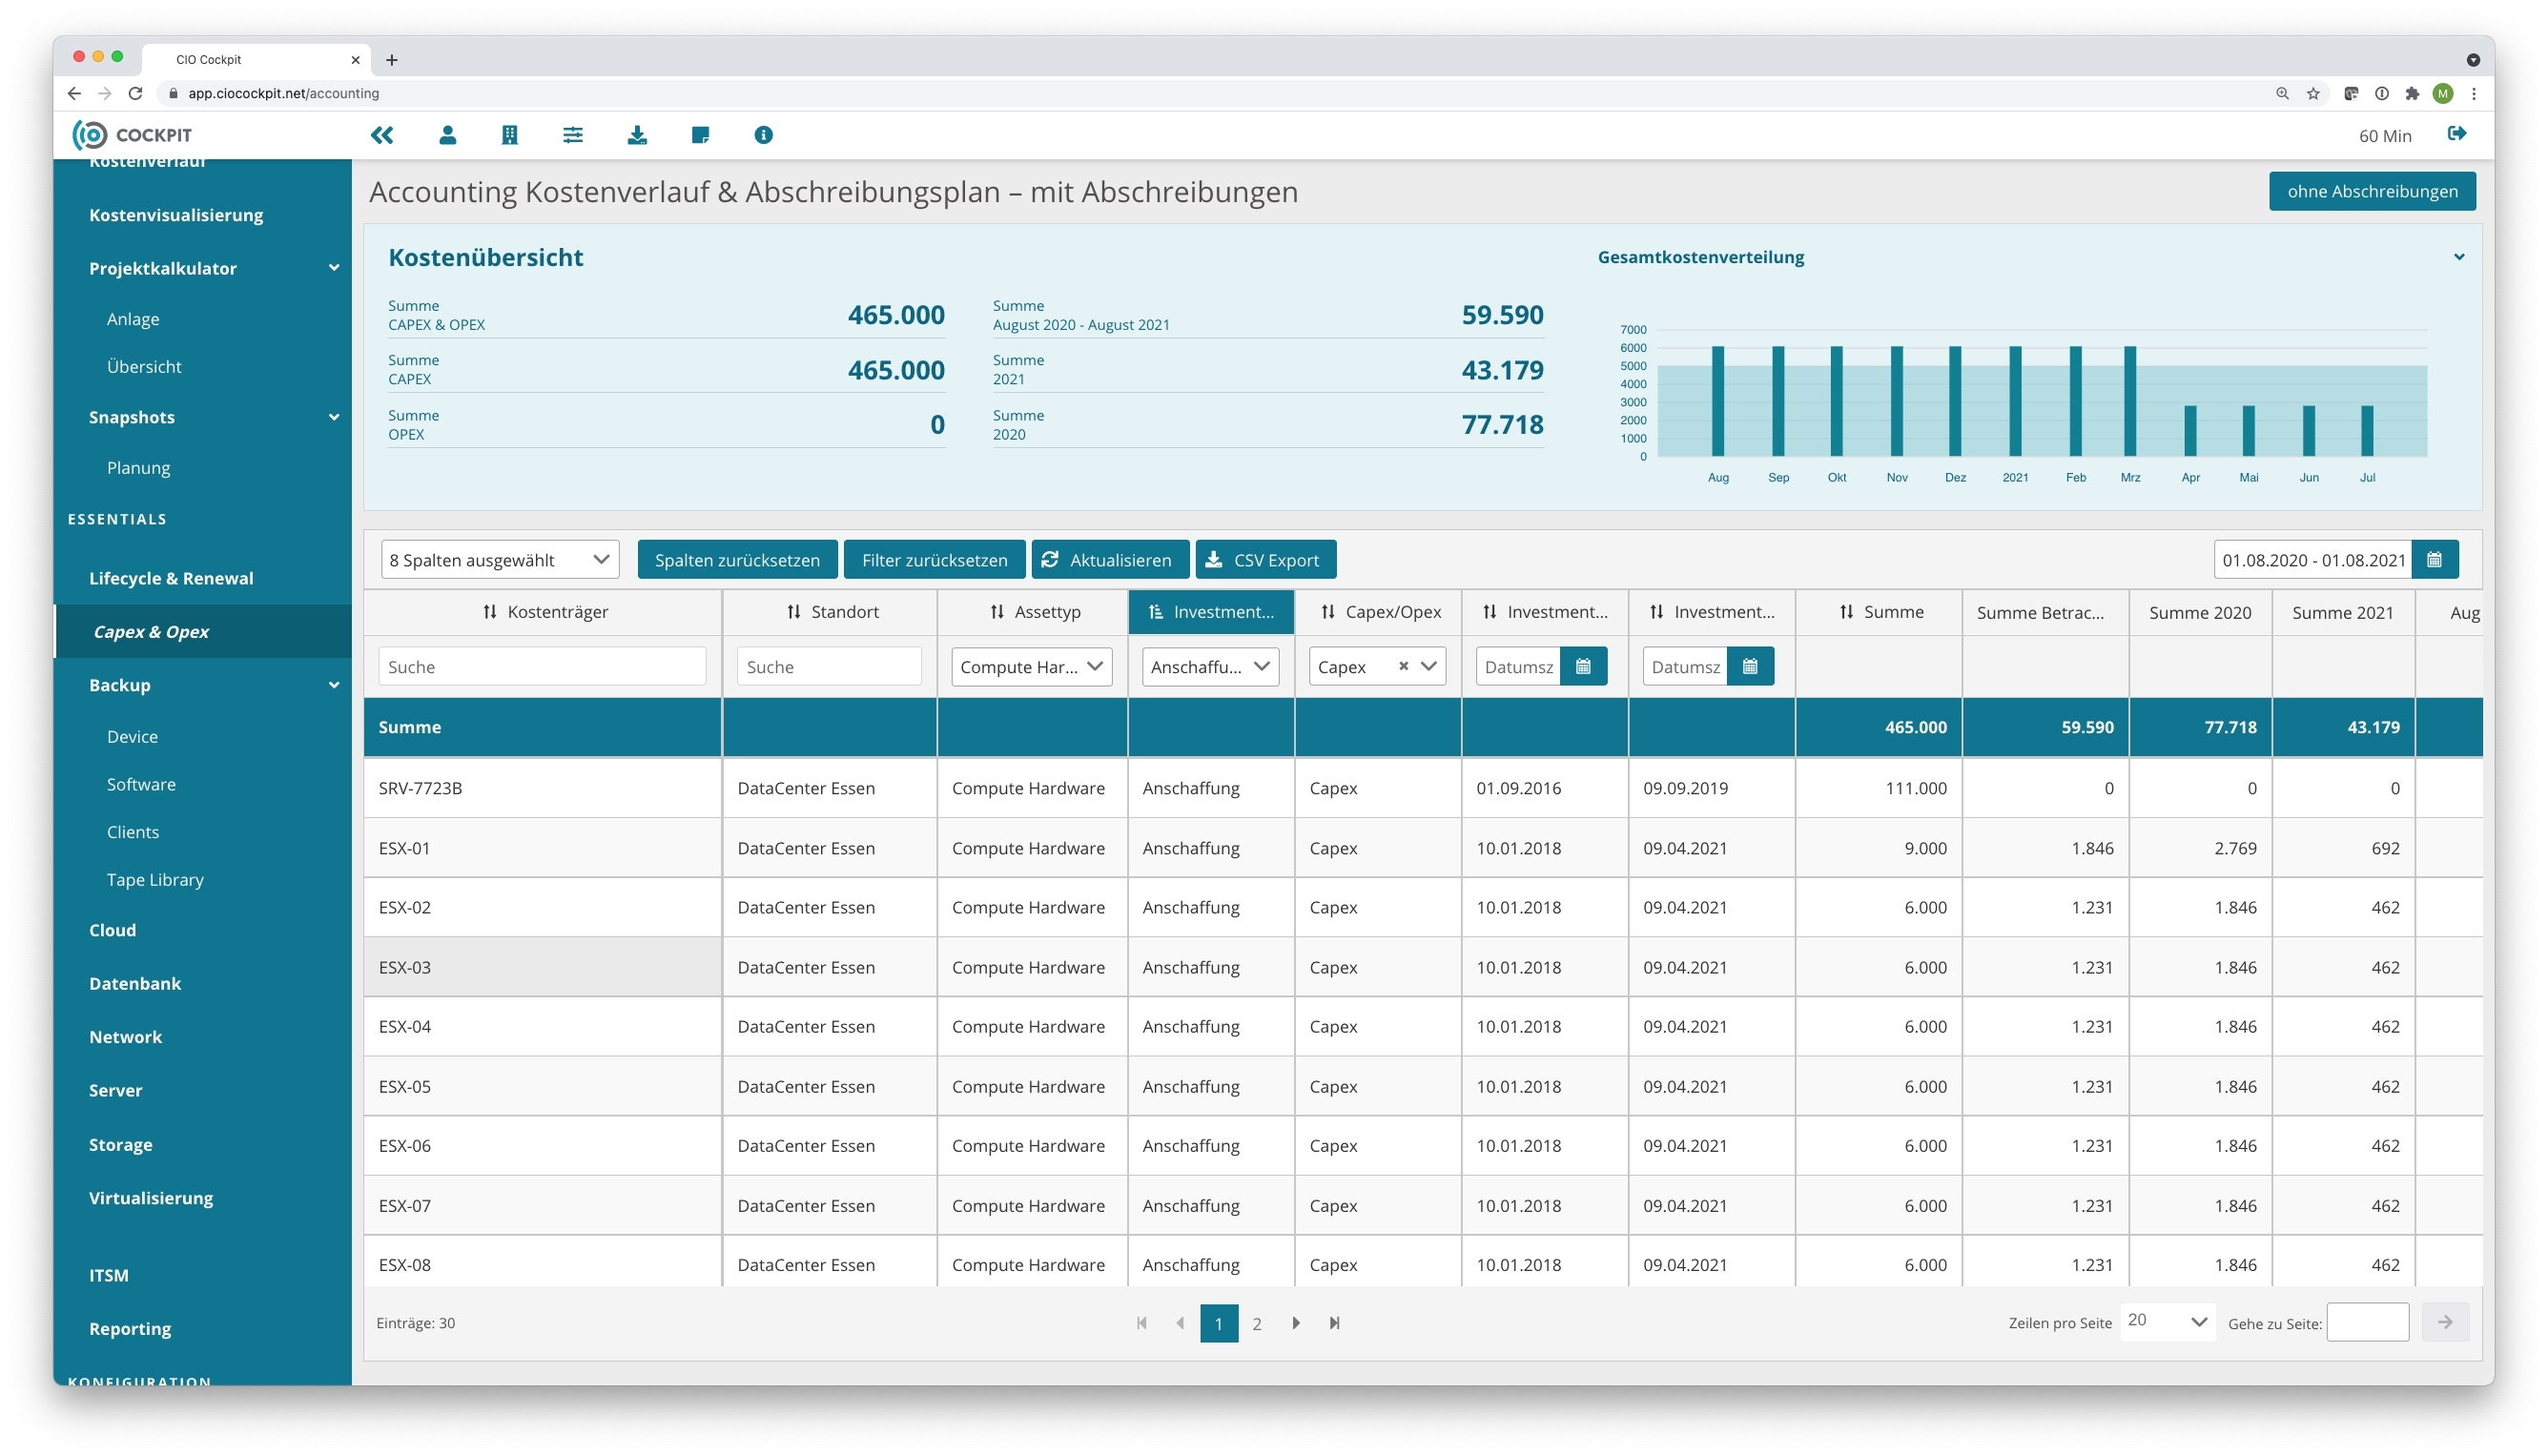Viewport: 2548px width, 1456px height.
Task: Open calendar icon beside date range field
Action: pos(2434,560)
